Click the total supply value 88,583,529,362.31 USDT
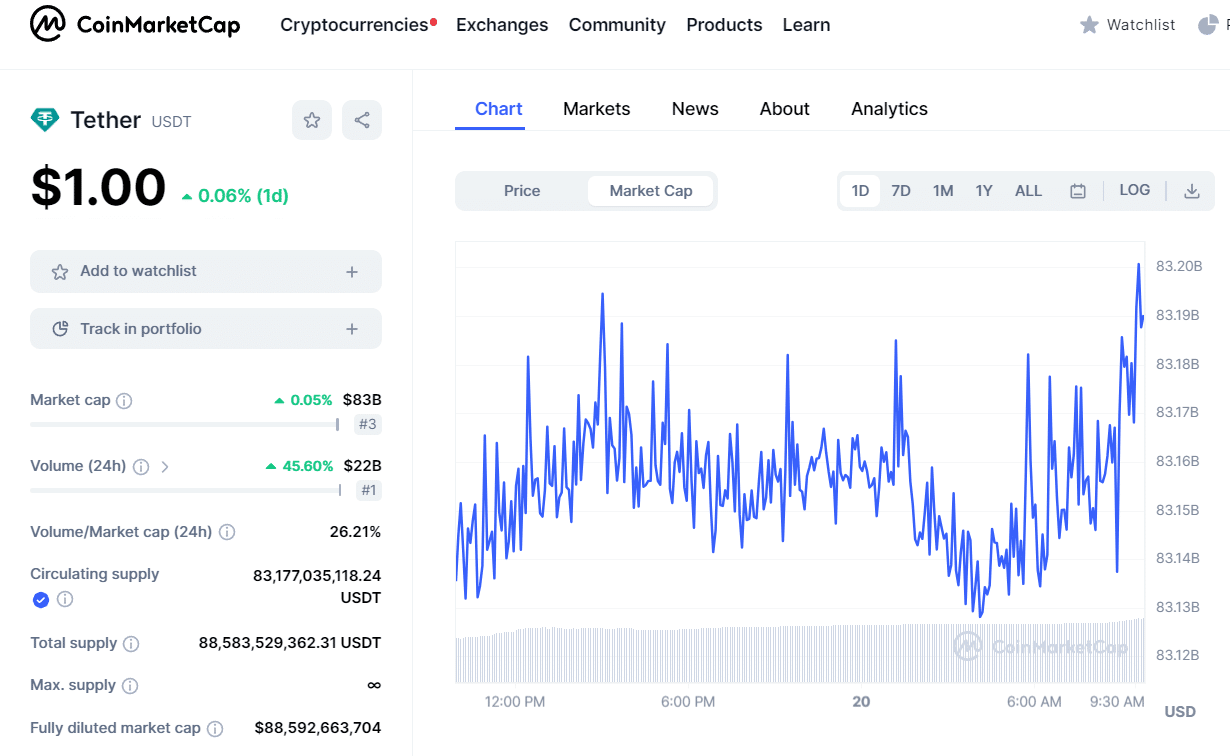This screenshot has height=756, width=1230. (290, 644)
